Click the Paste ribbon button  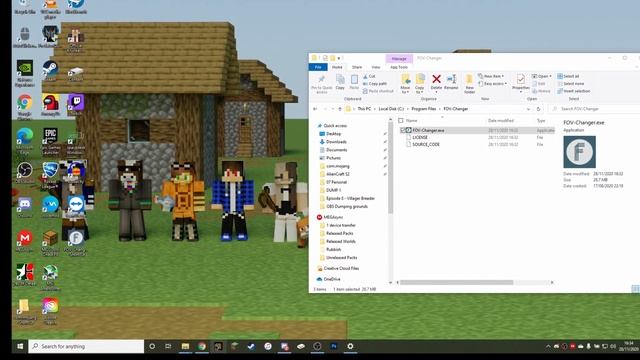(354, 82)
